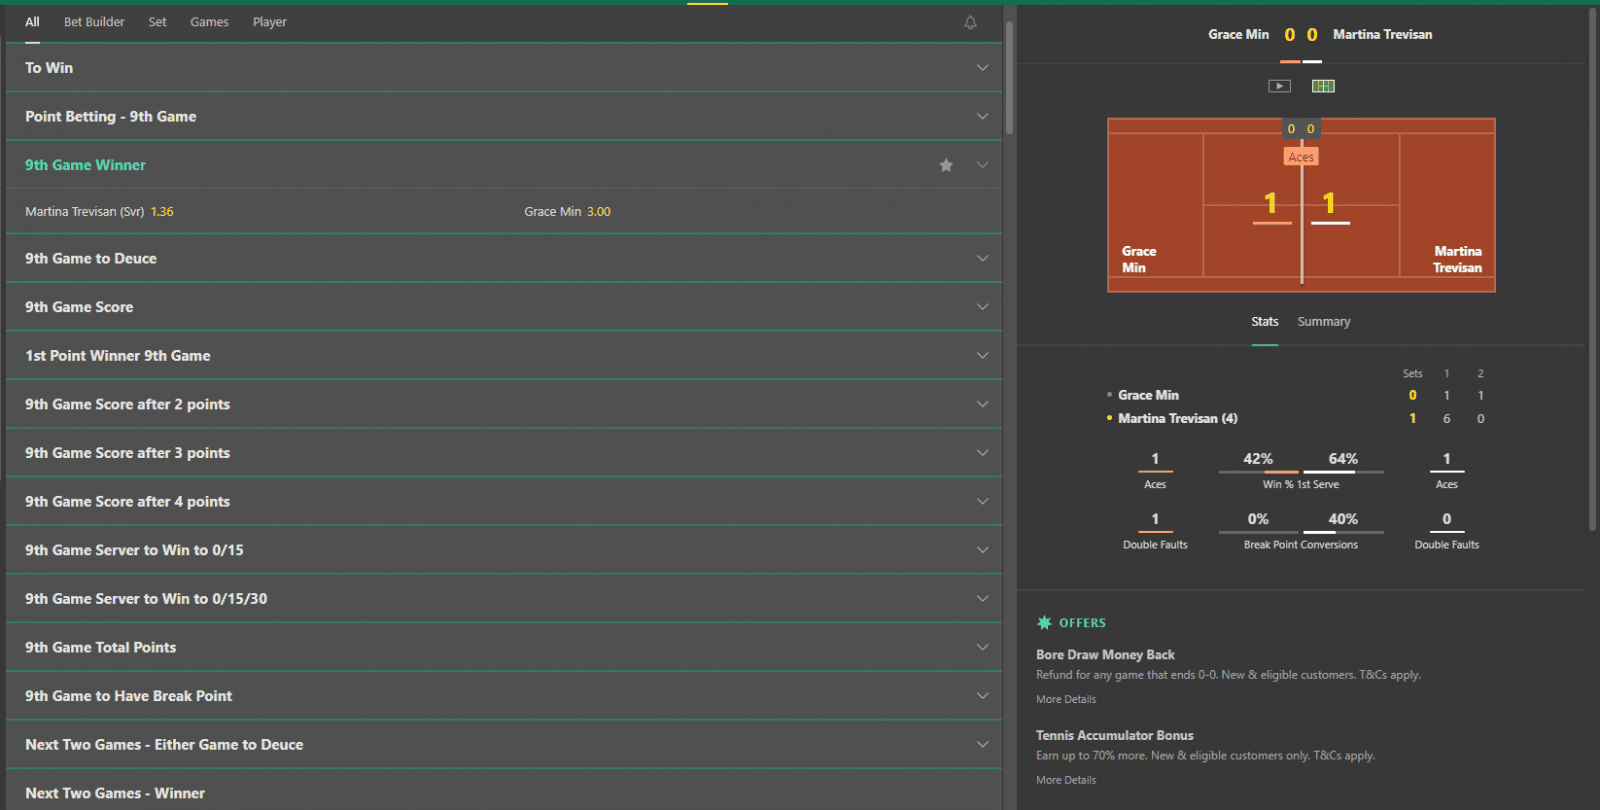Screen dimensions: 1600x810
Task: Open More Details for Bore Draw offer
Action: (1066, 699)
